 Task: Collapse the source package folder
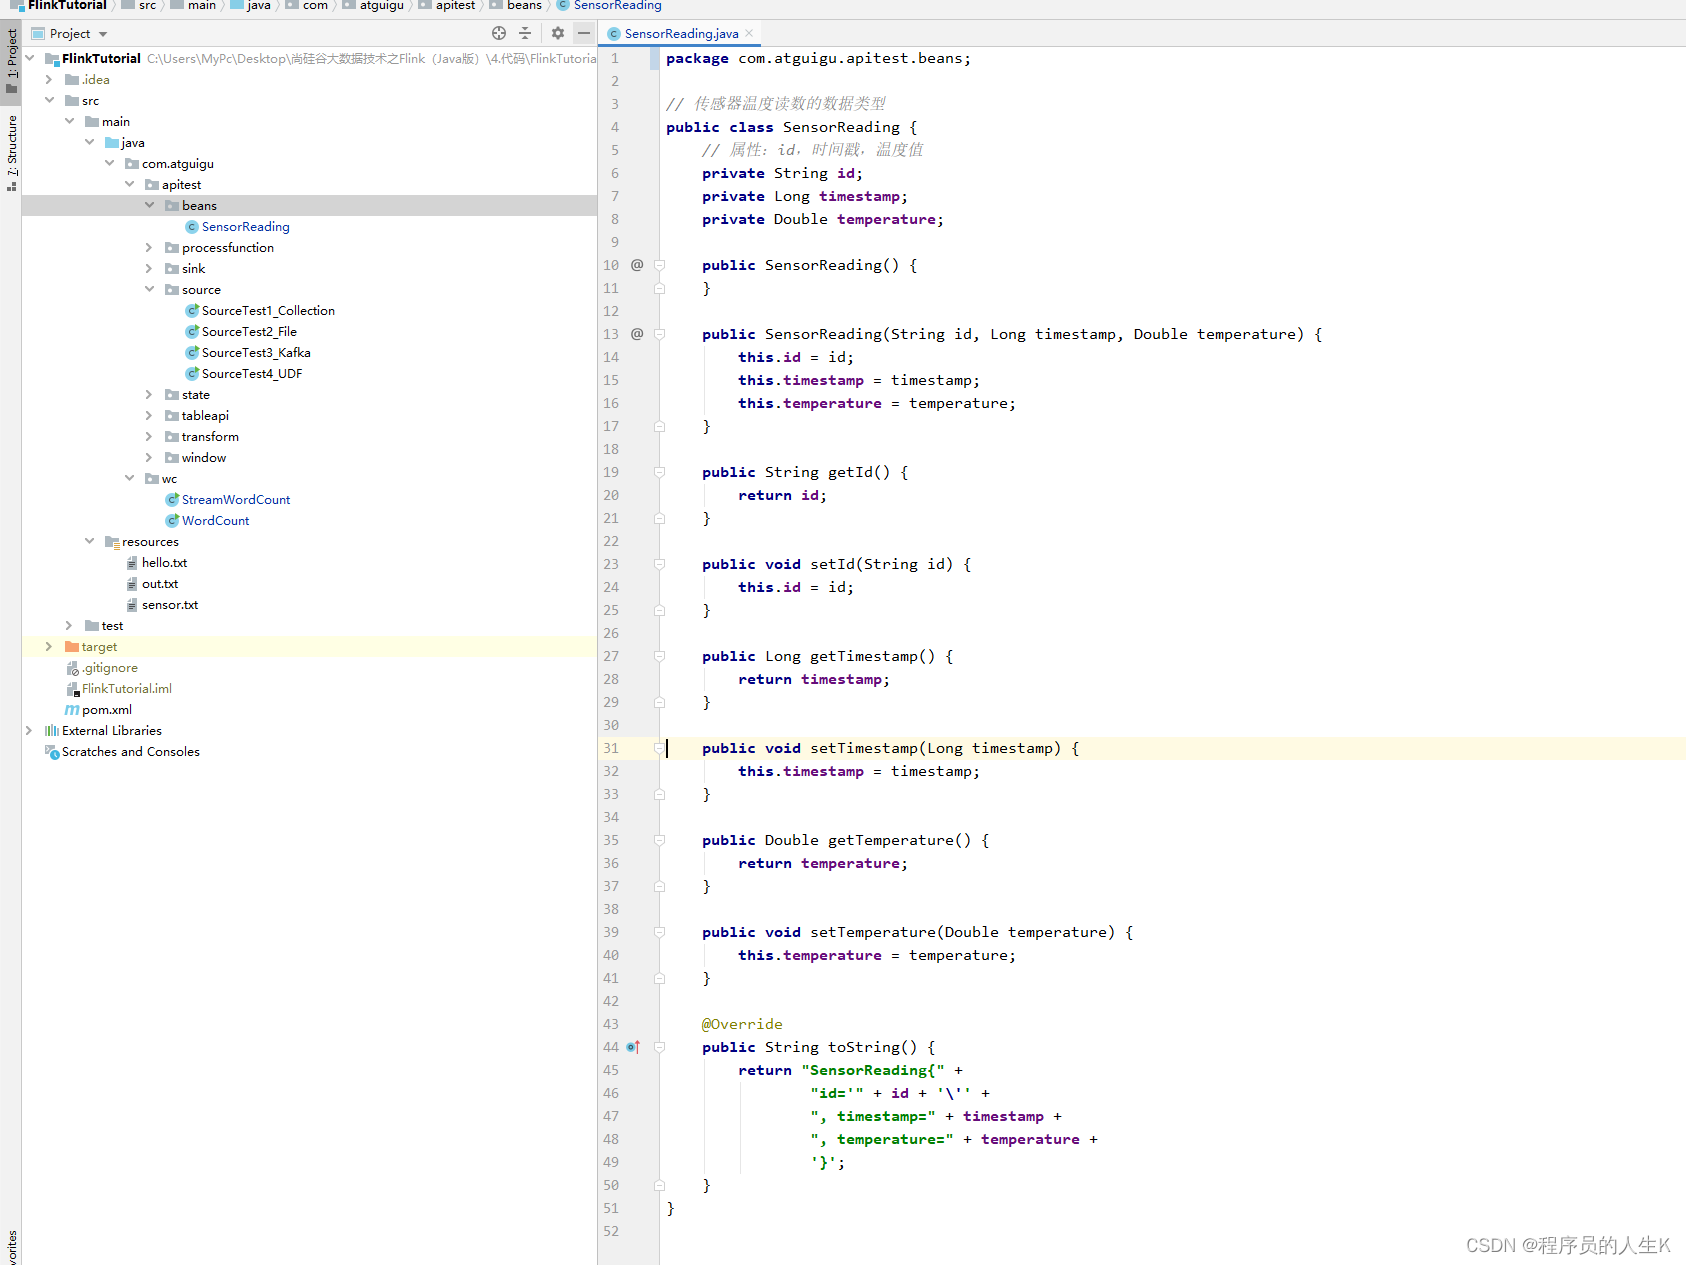149,290
